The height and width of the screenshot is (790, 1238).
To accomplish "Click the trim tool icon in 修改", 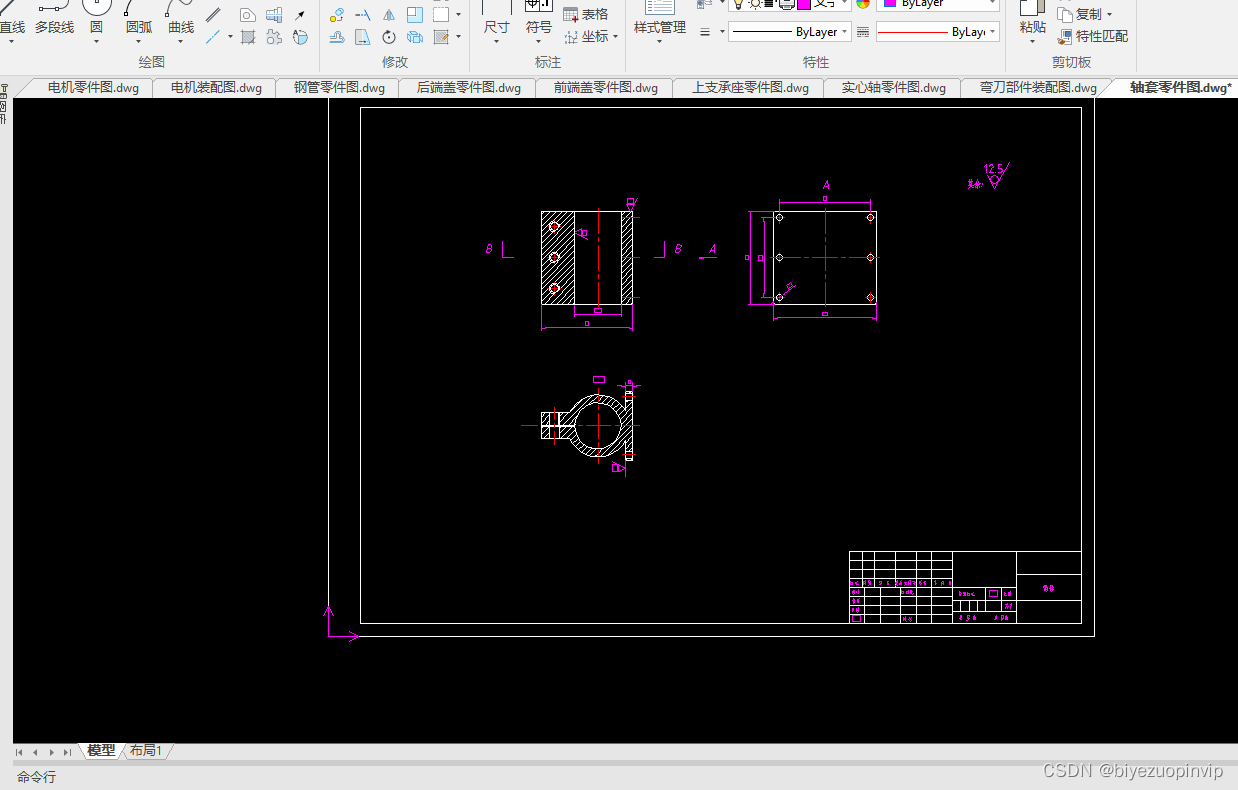I will pyautogui.click(x=363, y=15).
